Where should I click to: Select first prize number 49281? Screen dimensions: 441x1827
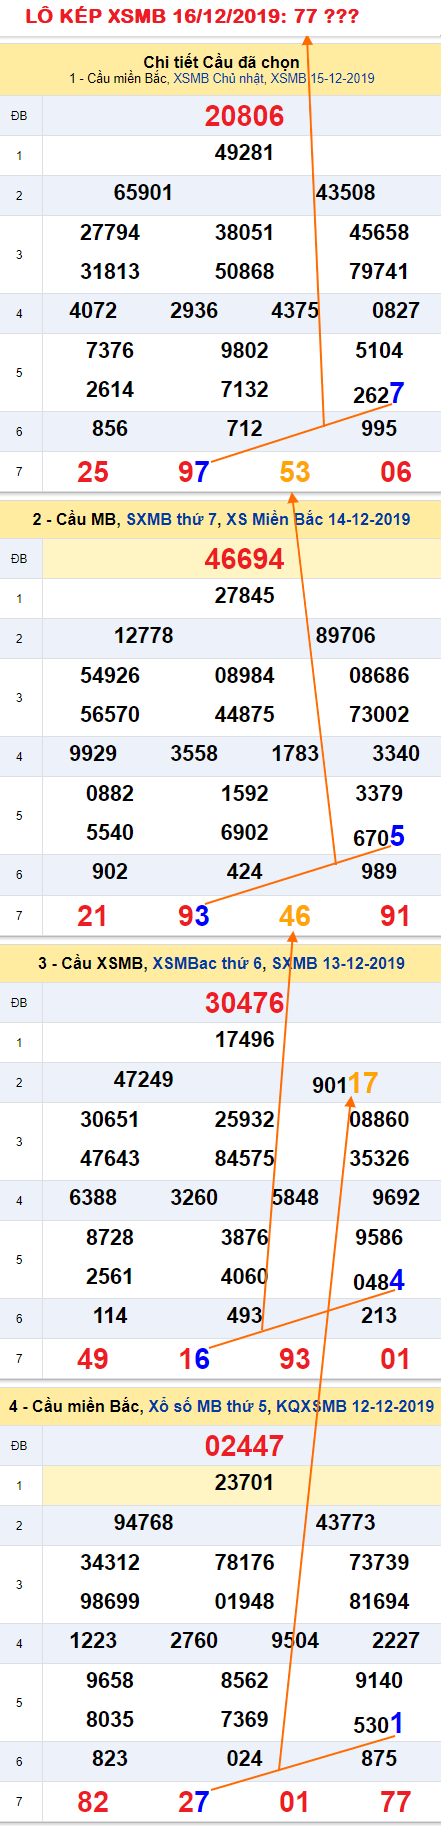tap(244, 153)
